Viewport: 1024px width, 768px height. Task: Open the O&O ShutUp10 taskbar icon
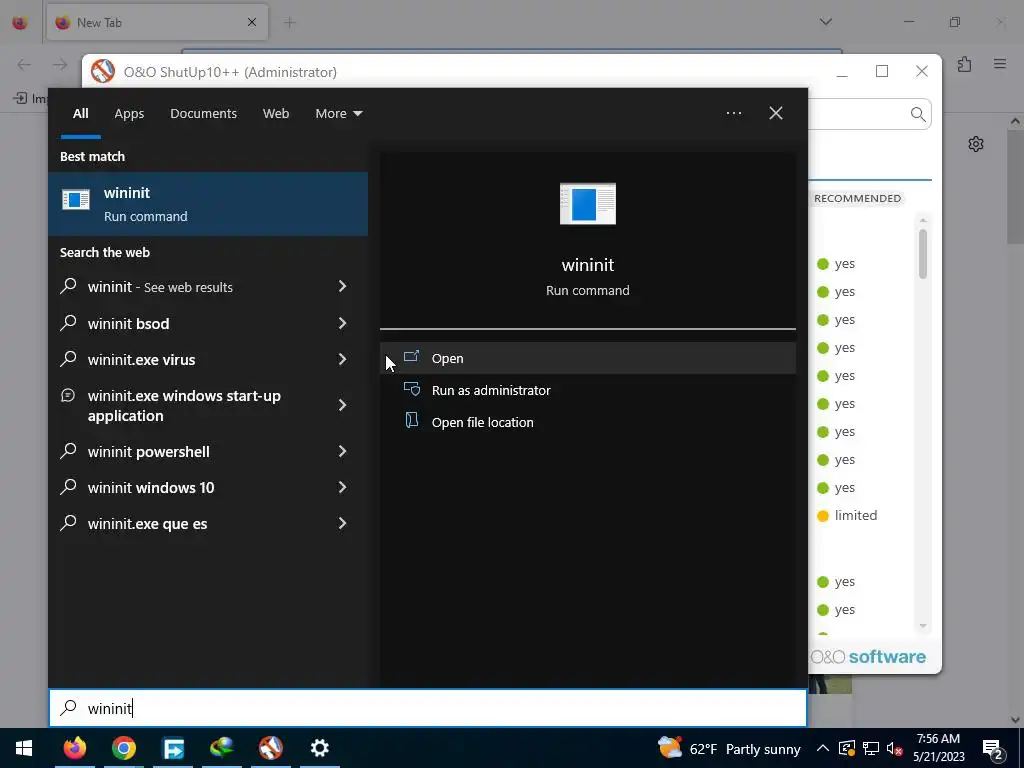(x=270, y=748)
